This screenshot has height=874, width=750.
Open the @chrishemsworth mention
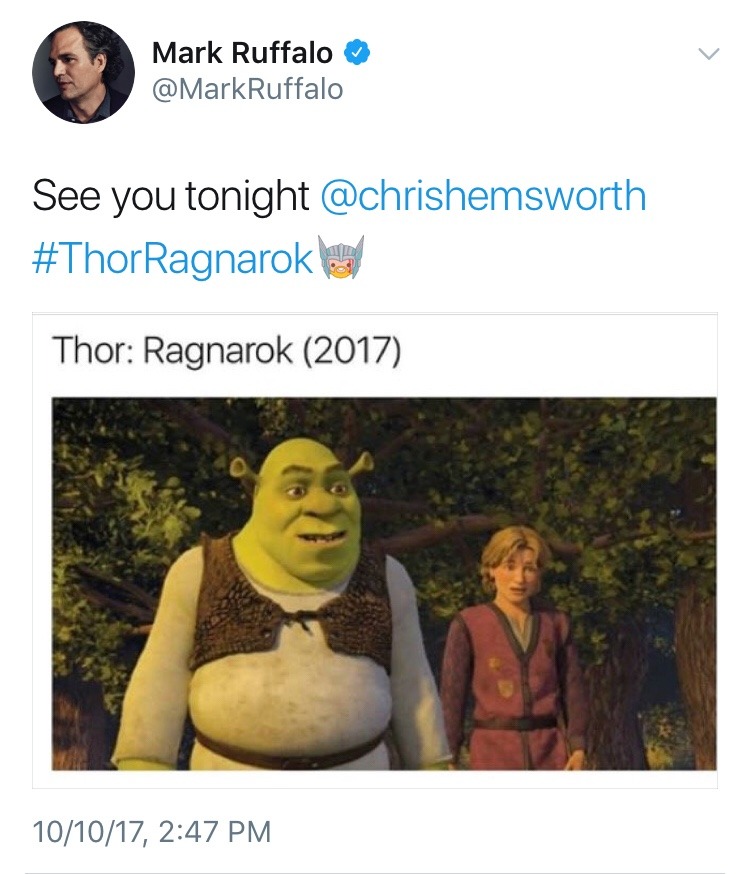pos(483,196)
